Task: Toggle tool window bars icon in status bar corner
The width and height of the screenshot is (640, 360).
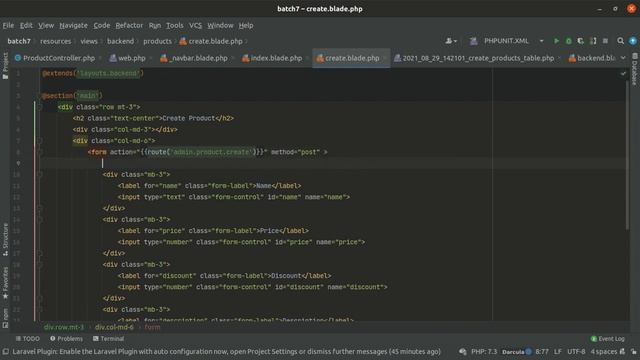Action: pyautogui.click(x=5, y=351)
